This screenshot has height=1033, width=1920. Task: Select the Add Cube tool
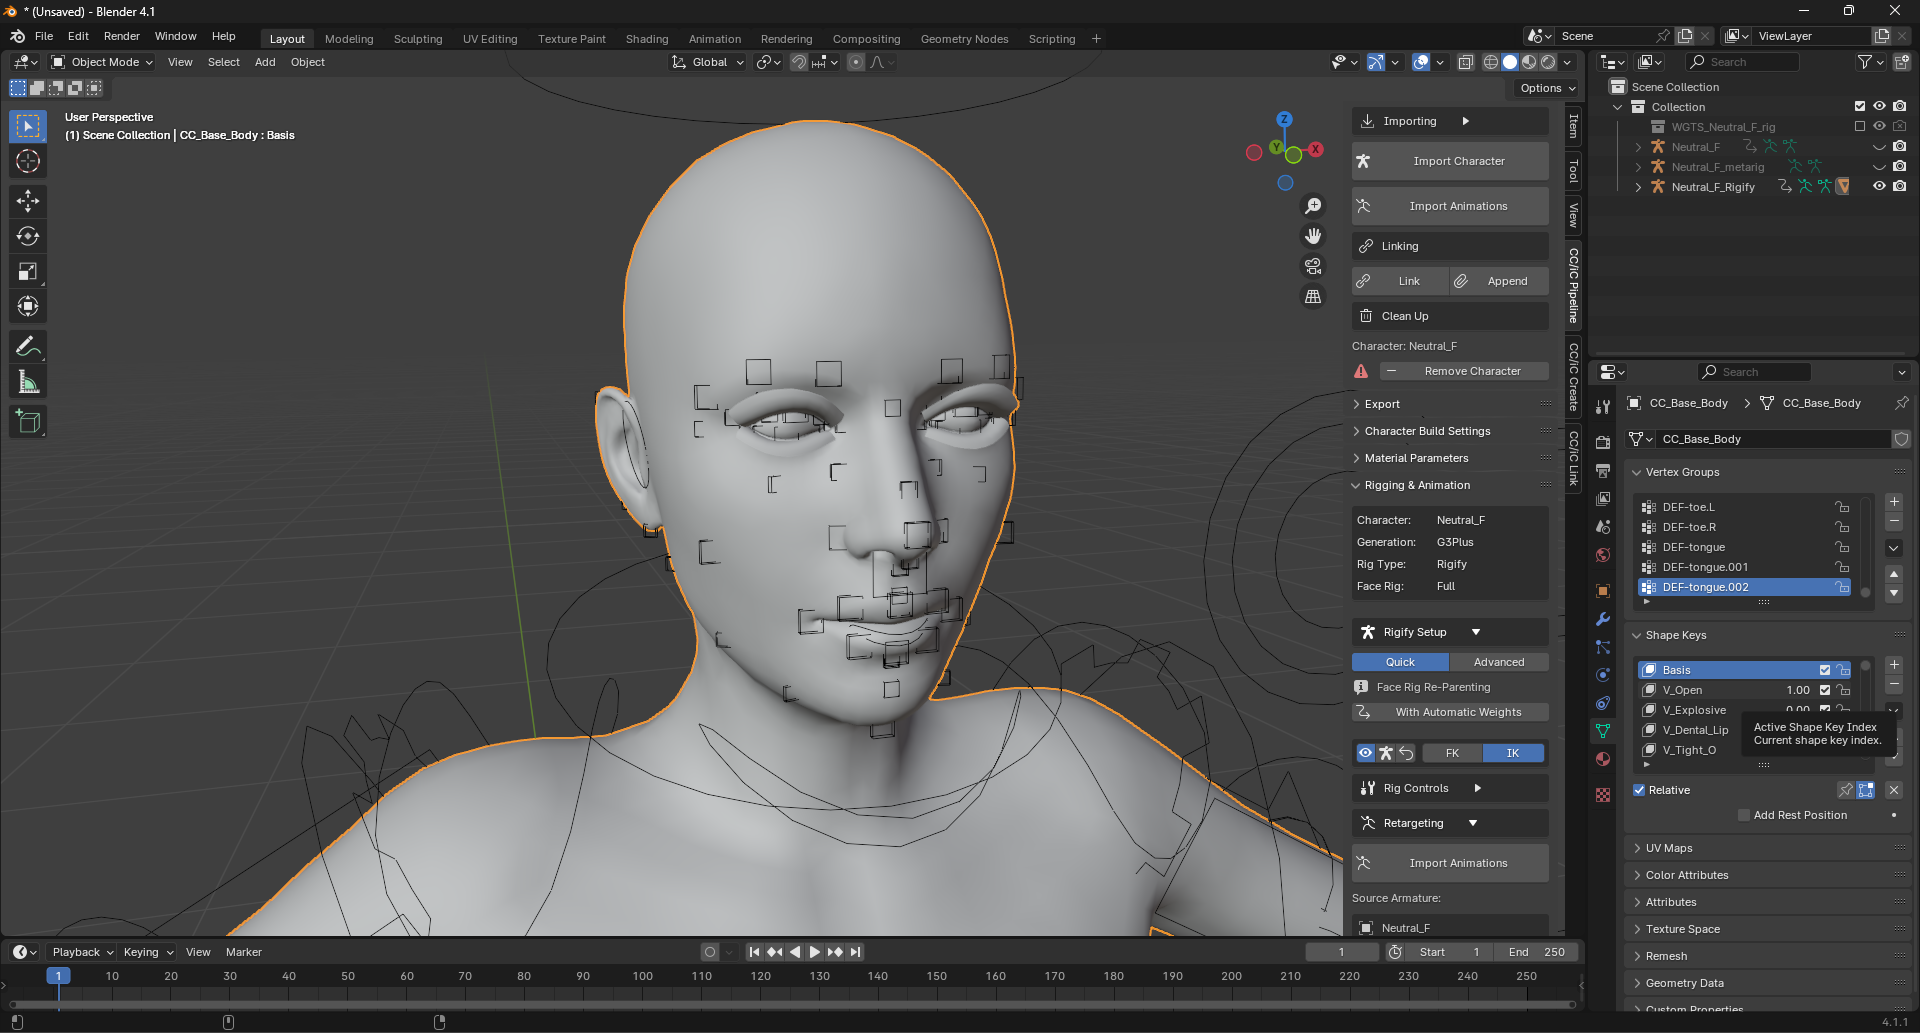point(28,422)
